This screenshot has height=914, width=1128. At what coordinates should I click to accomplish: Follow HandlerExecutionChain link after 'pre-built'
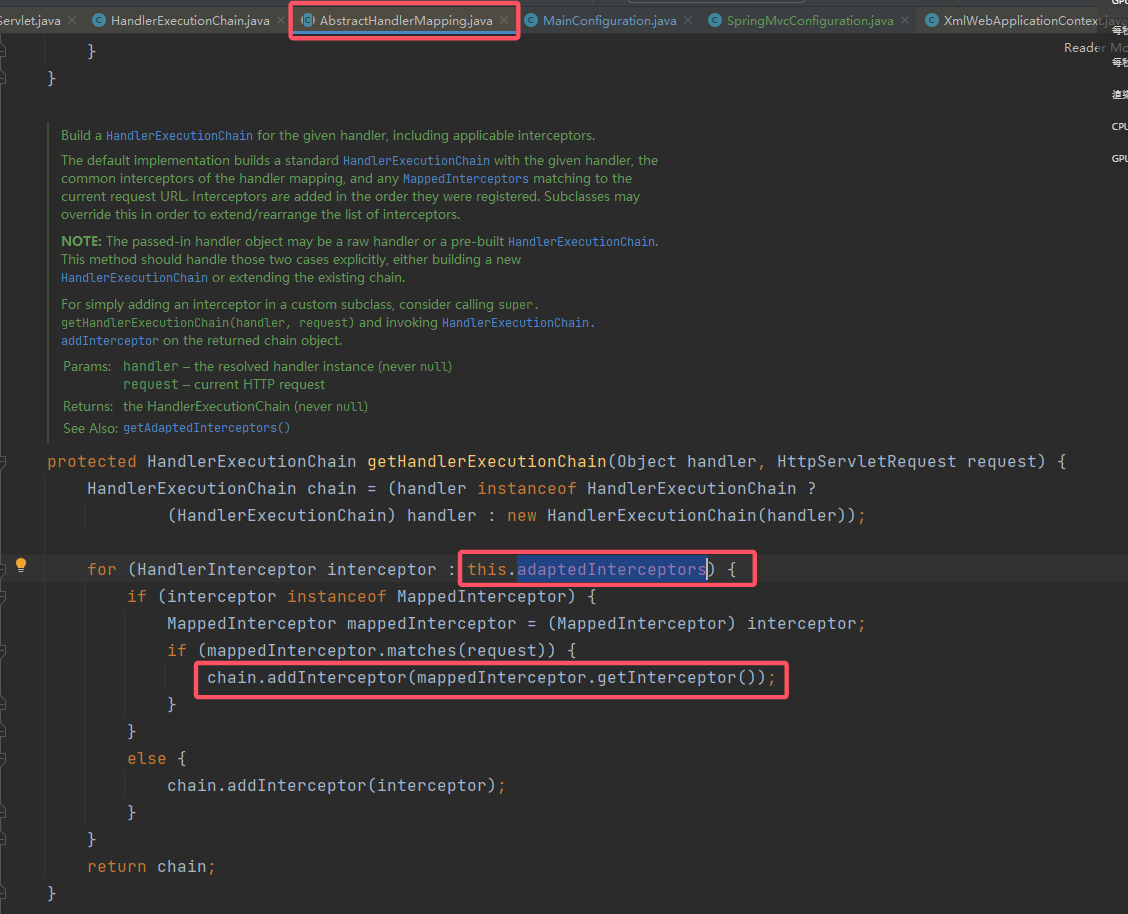click(x=581, y=242)
